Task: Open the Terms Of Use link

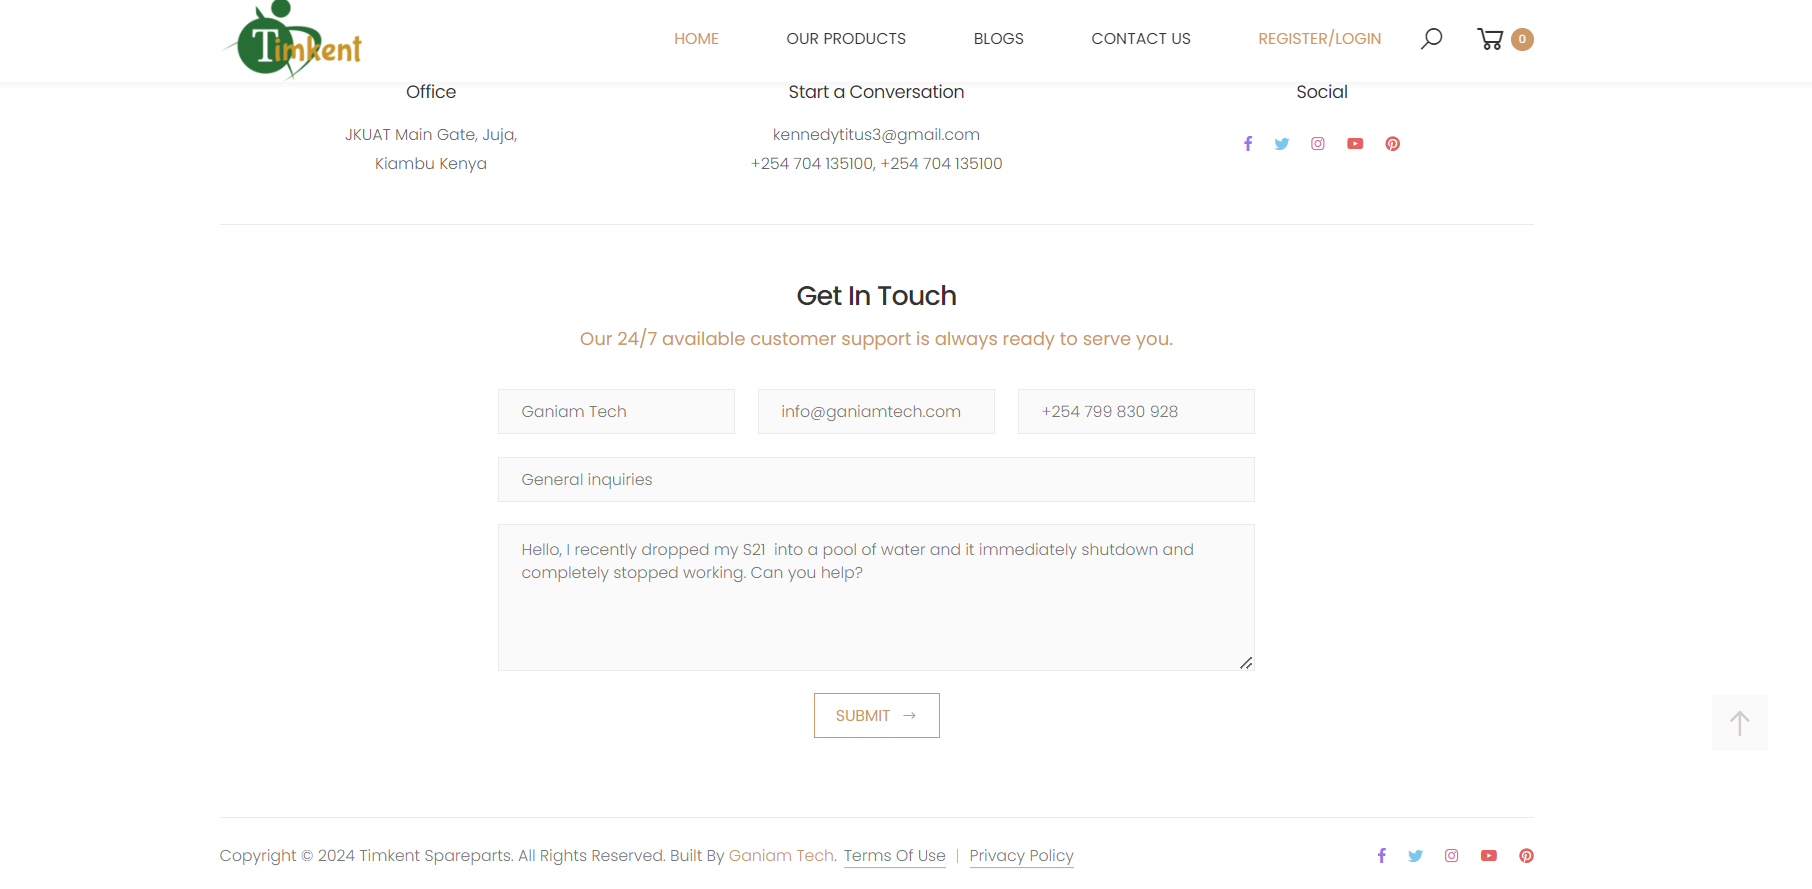Action: pos(895,856)
